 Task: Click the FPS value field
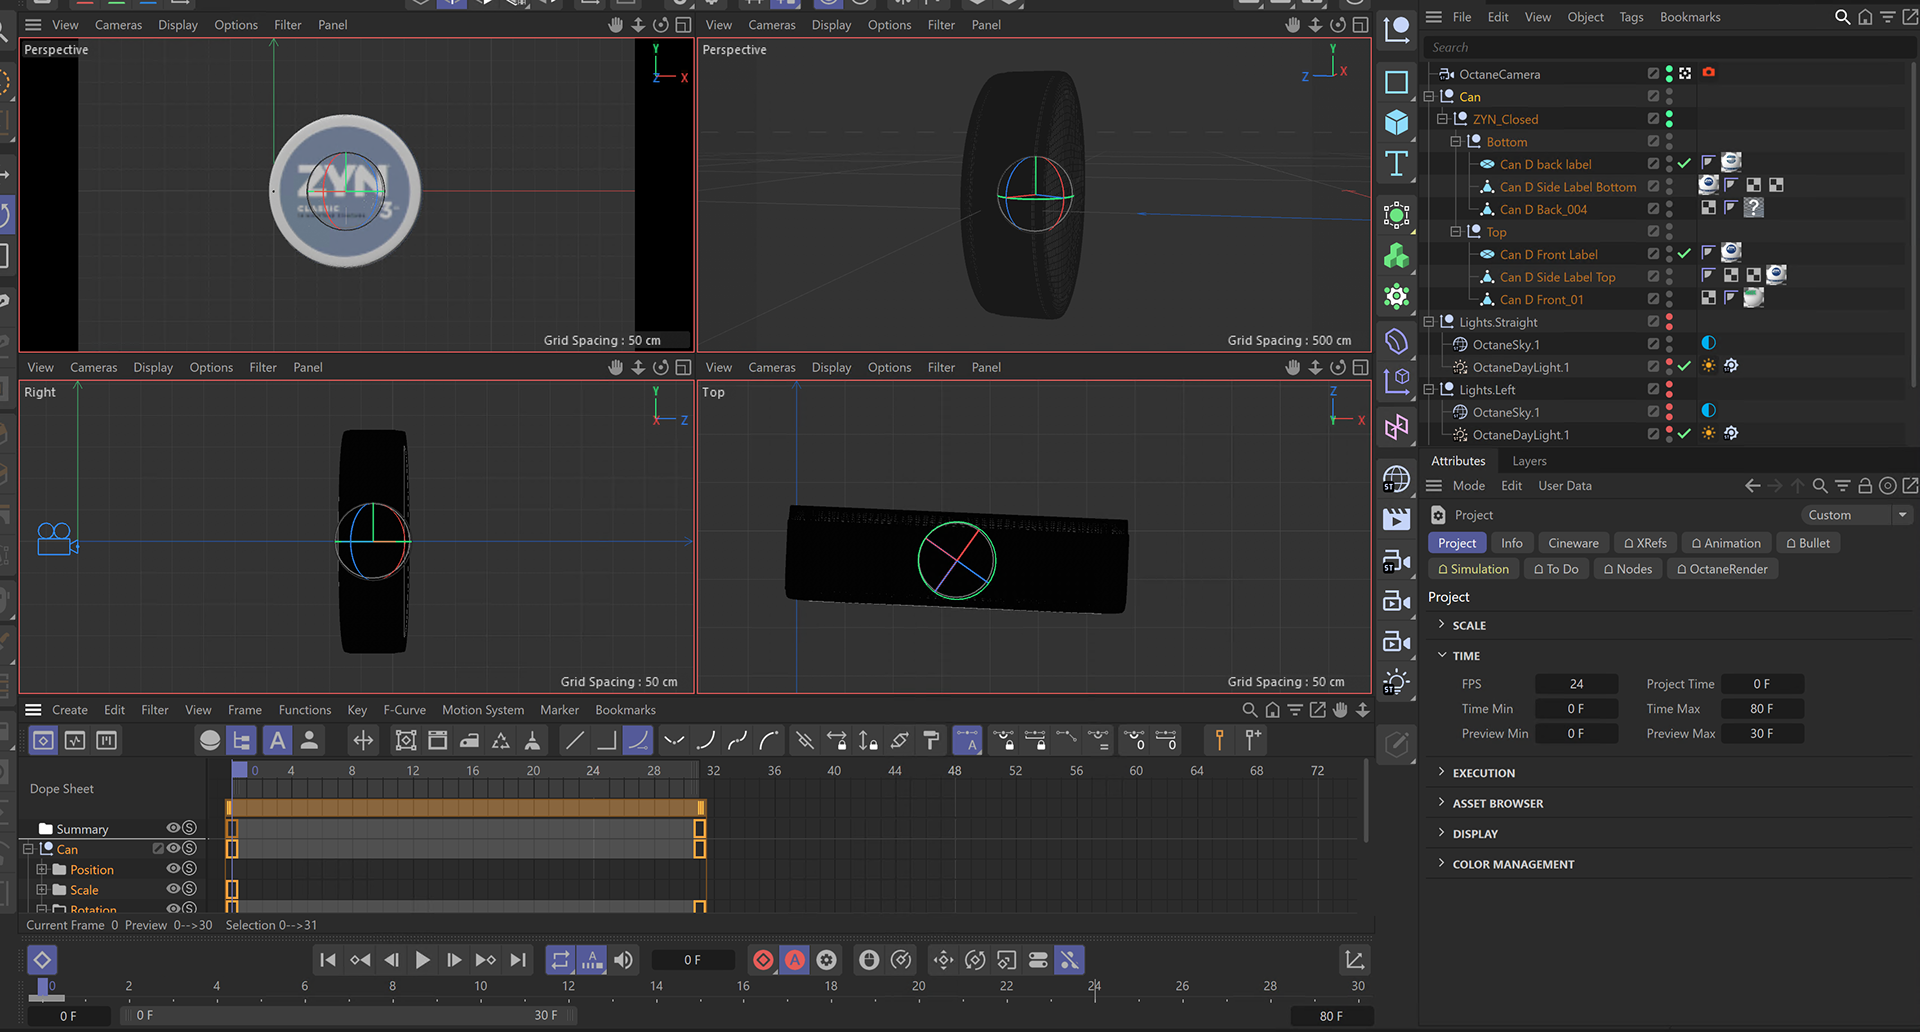click(1576, 684)
